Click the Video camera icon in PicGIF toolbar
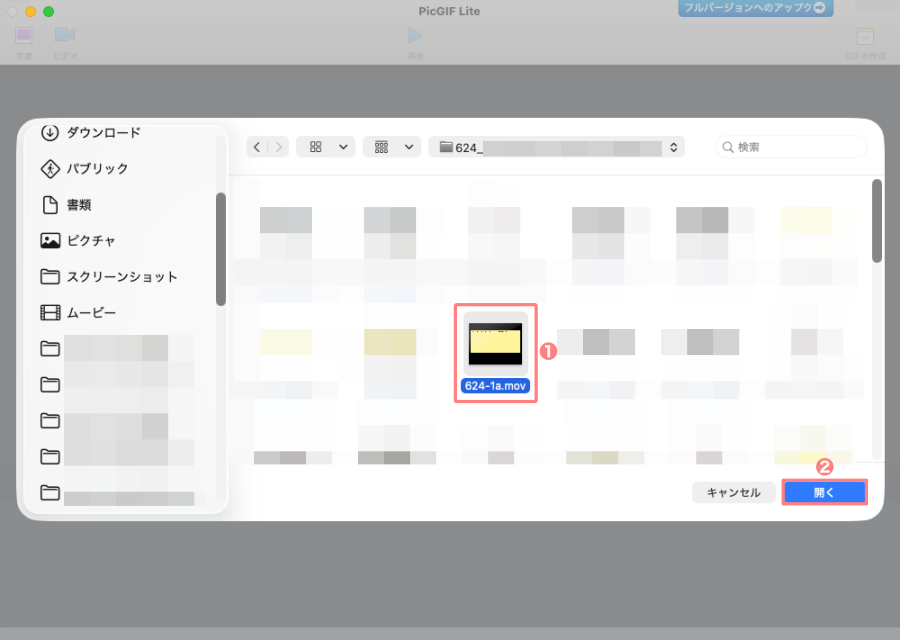Image resolution: width=900 pixels, height=640 pixels. tap(65, 37)
